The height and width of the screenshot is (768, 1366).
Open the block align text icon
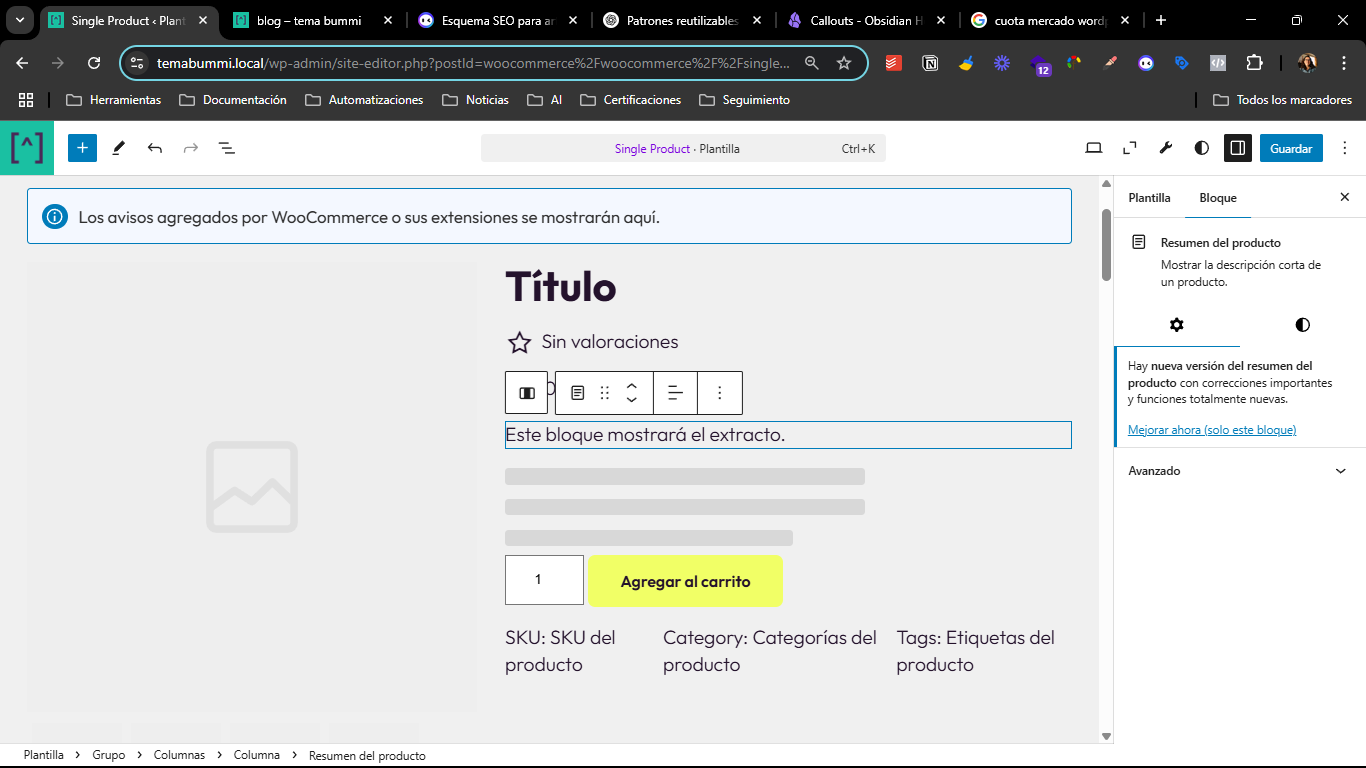pos(675,393)
